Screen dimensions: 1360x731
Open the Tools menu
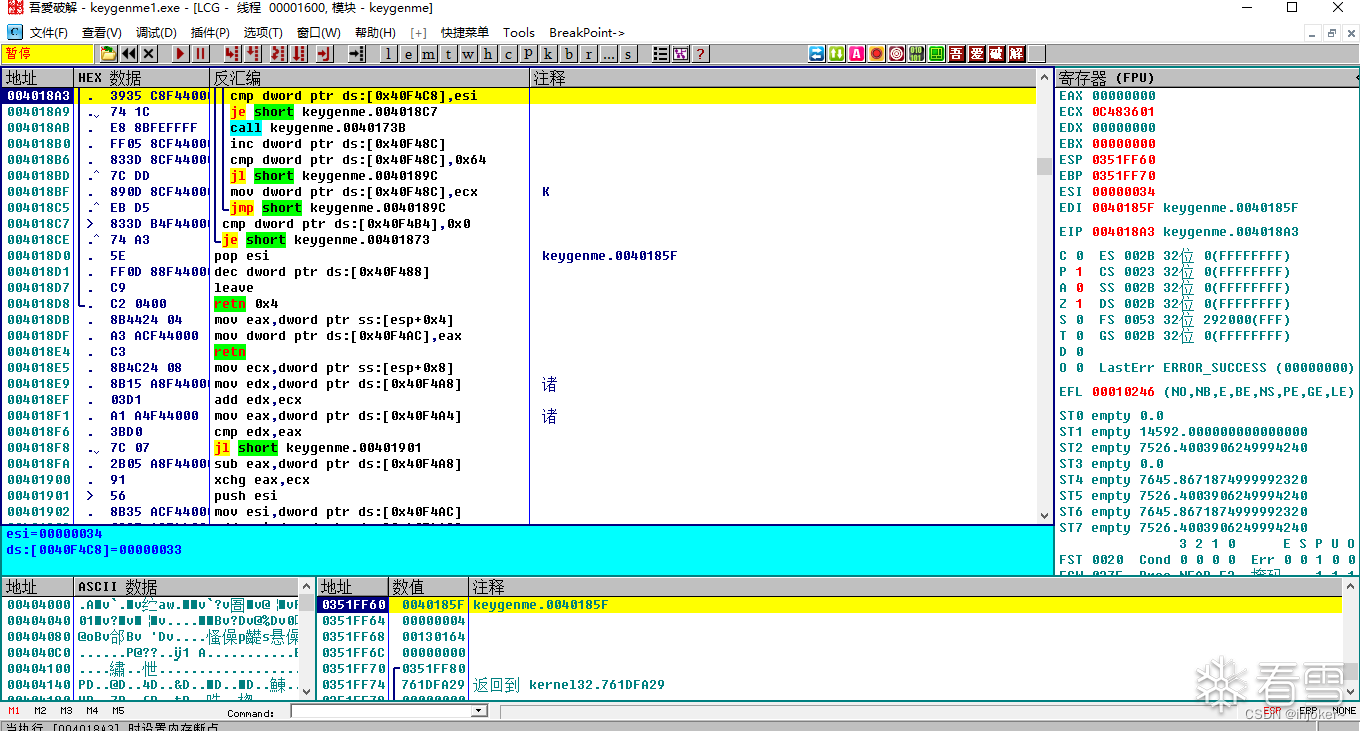click(x=519, y=33)
